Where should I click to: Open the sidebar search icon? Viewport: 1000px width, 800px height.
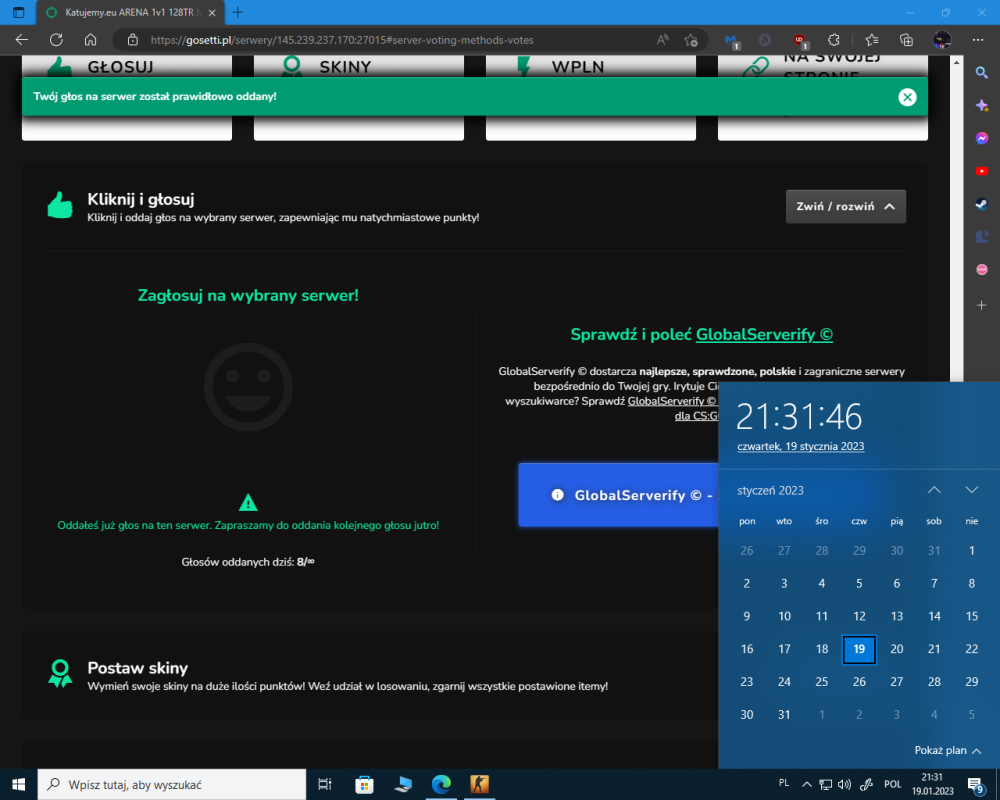(982, 72)
